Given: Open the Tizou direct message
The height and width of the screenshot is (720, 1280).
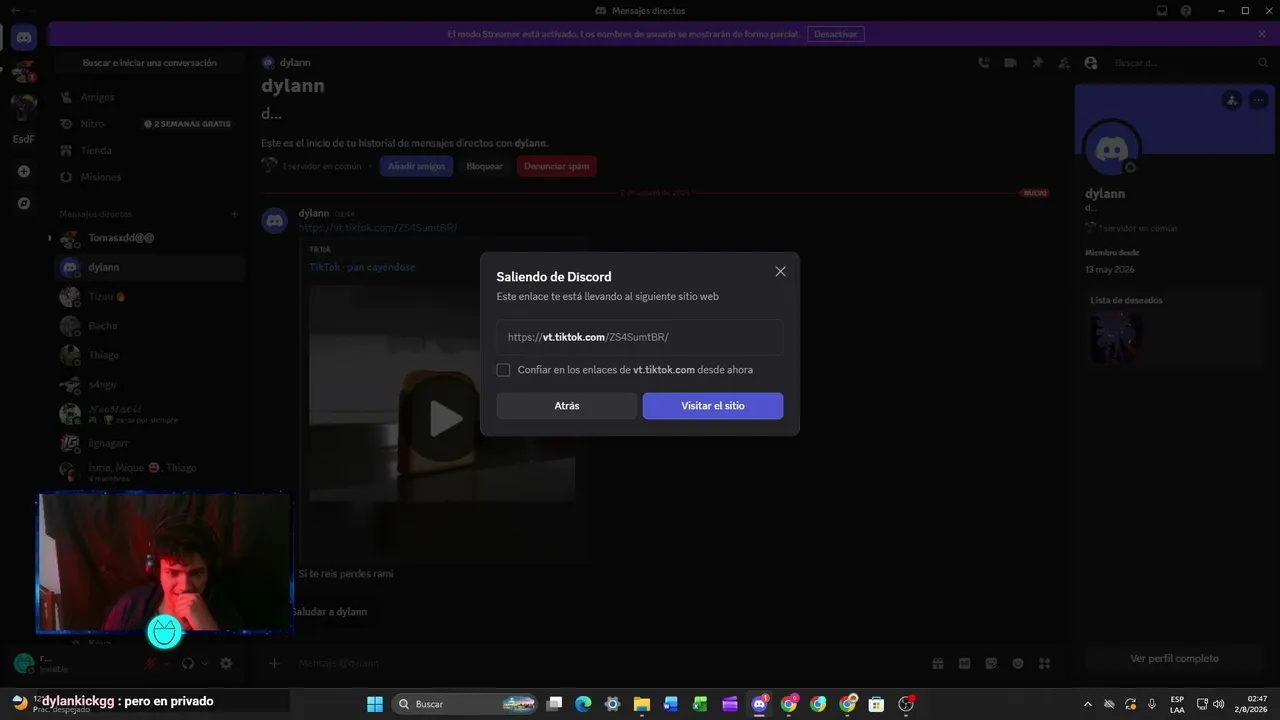Looking at the screenshot, I should click(x=150, y=296).
